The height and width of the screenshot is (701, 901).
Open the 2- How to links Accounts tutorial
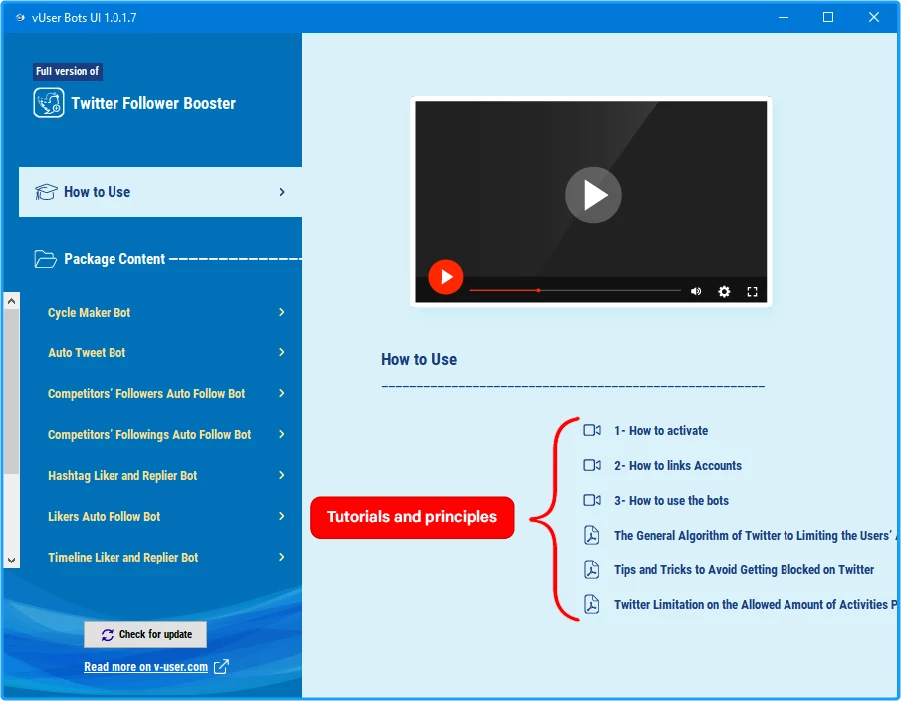[677, 465]
